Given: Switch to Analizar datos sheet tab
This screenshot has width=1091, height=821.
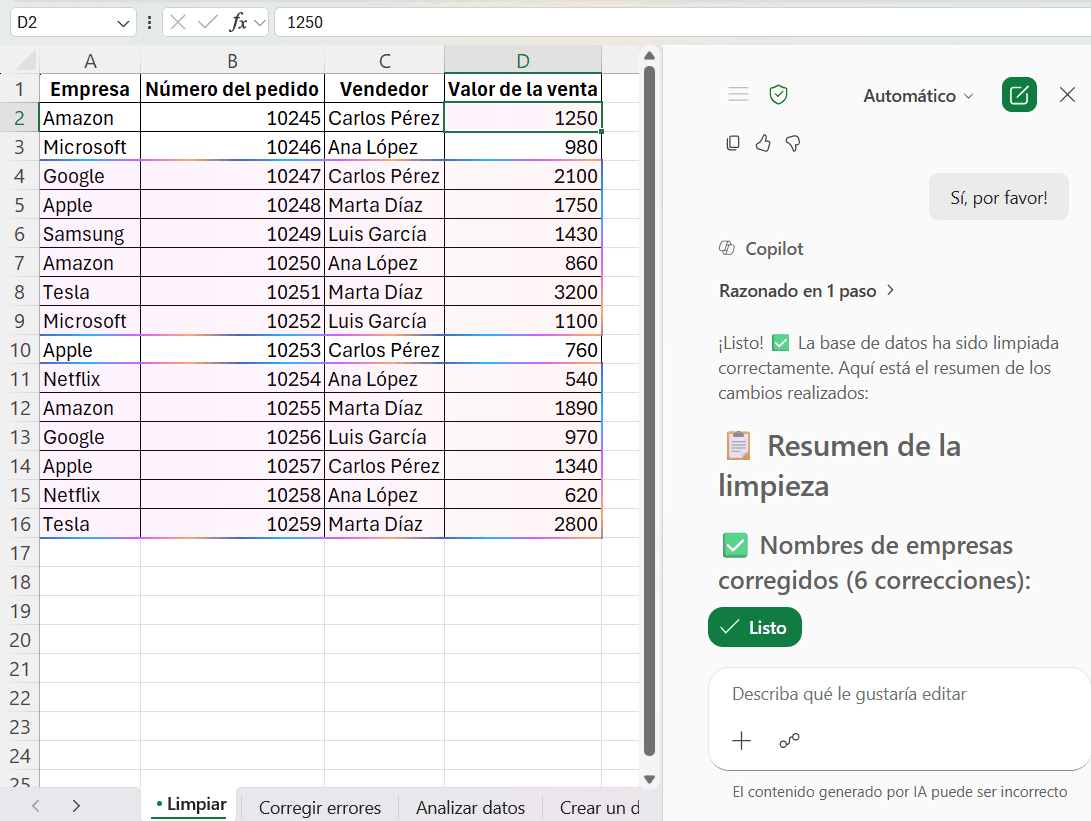Looking at the screenshot, I should pos(470,808).
